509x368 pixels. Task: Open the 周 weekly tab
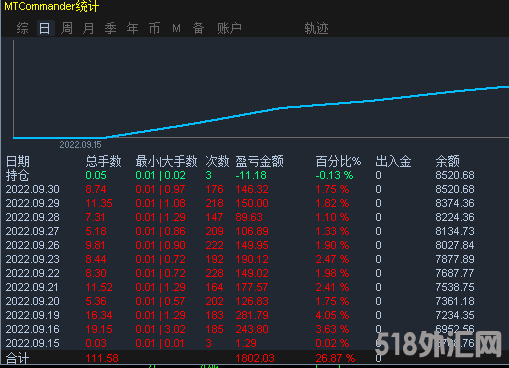pyautogui.click(x=67, y=28)
